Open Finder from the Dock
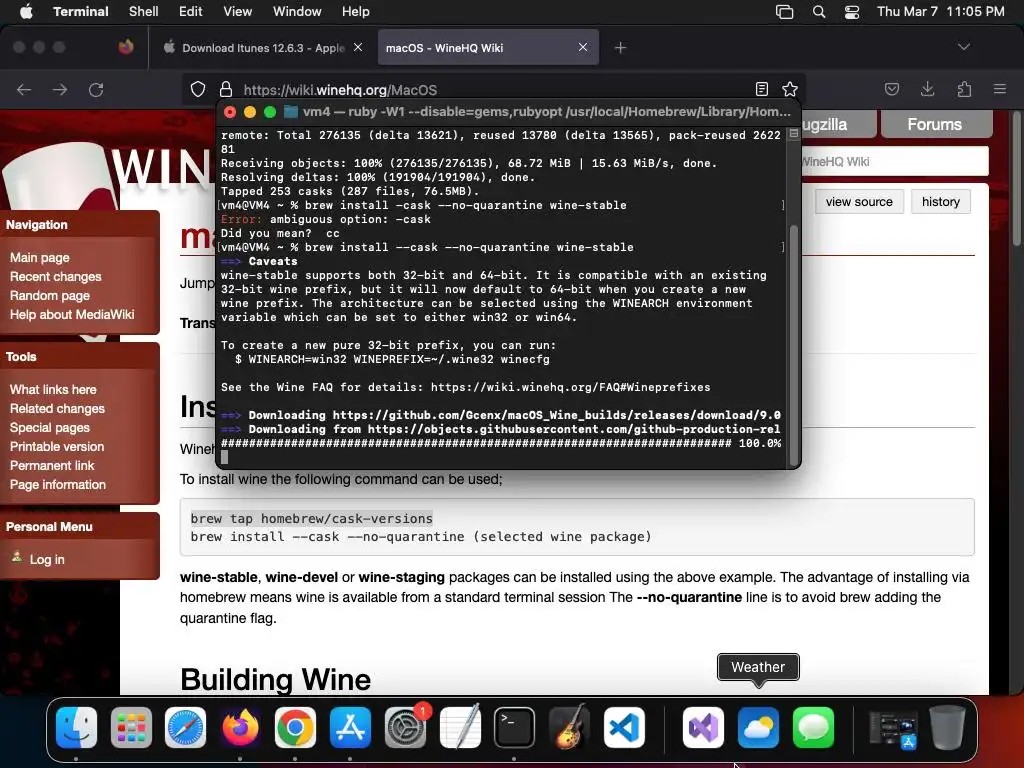Viewport: 1024px width, 768px height. point(76,728)
